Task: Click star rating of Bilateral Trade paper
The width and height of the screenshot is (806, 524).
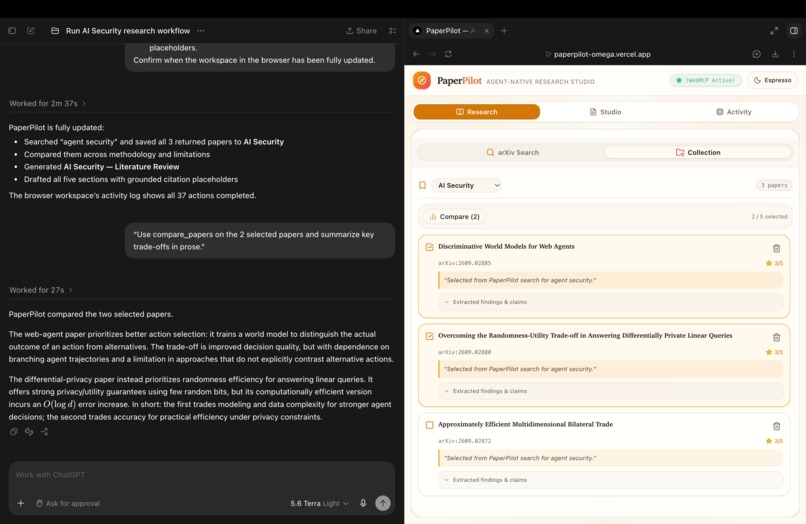Action: [774, 441]
